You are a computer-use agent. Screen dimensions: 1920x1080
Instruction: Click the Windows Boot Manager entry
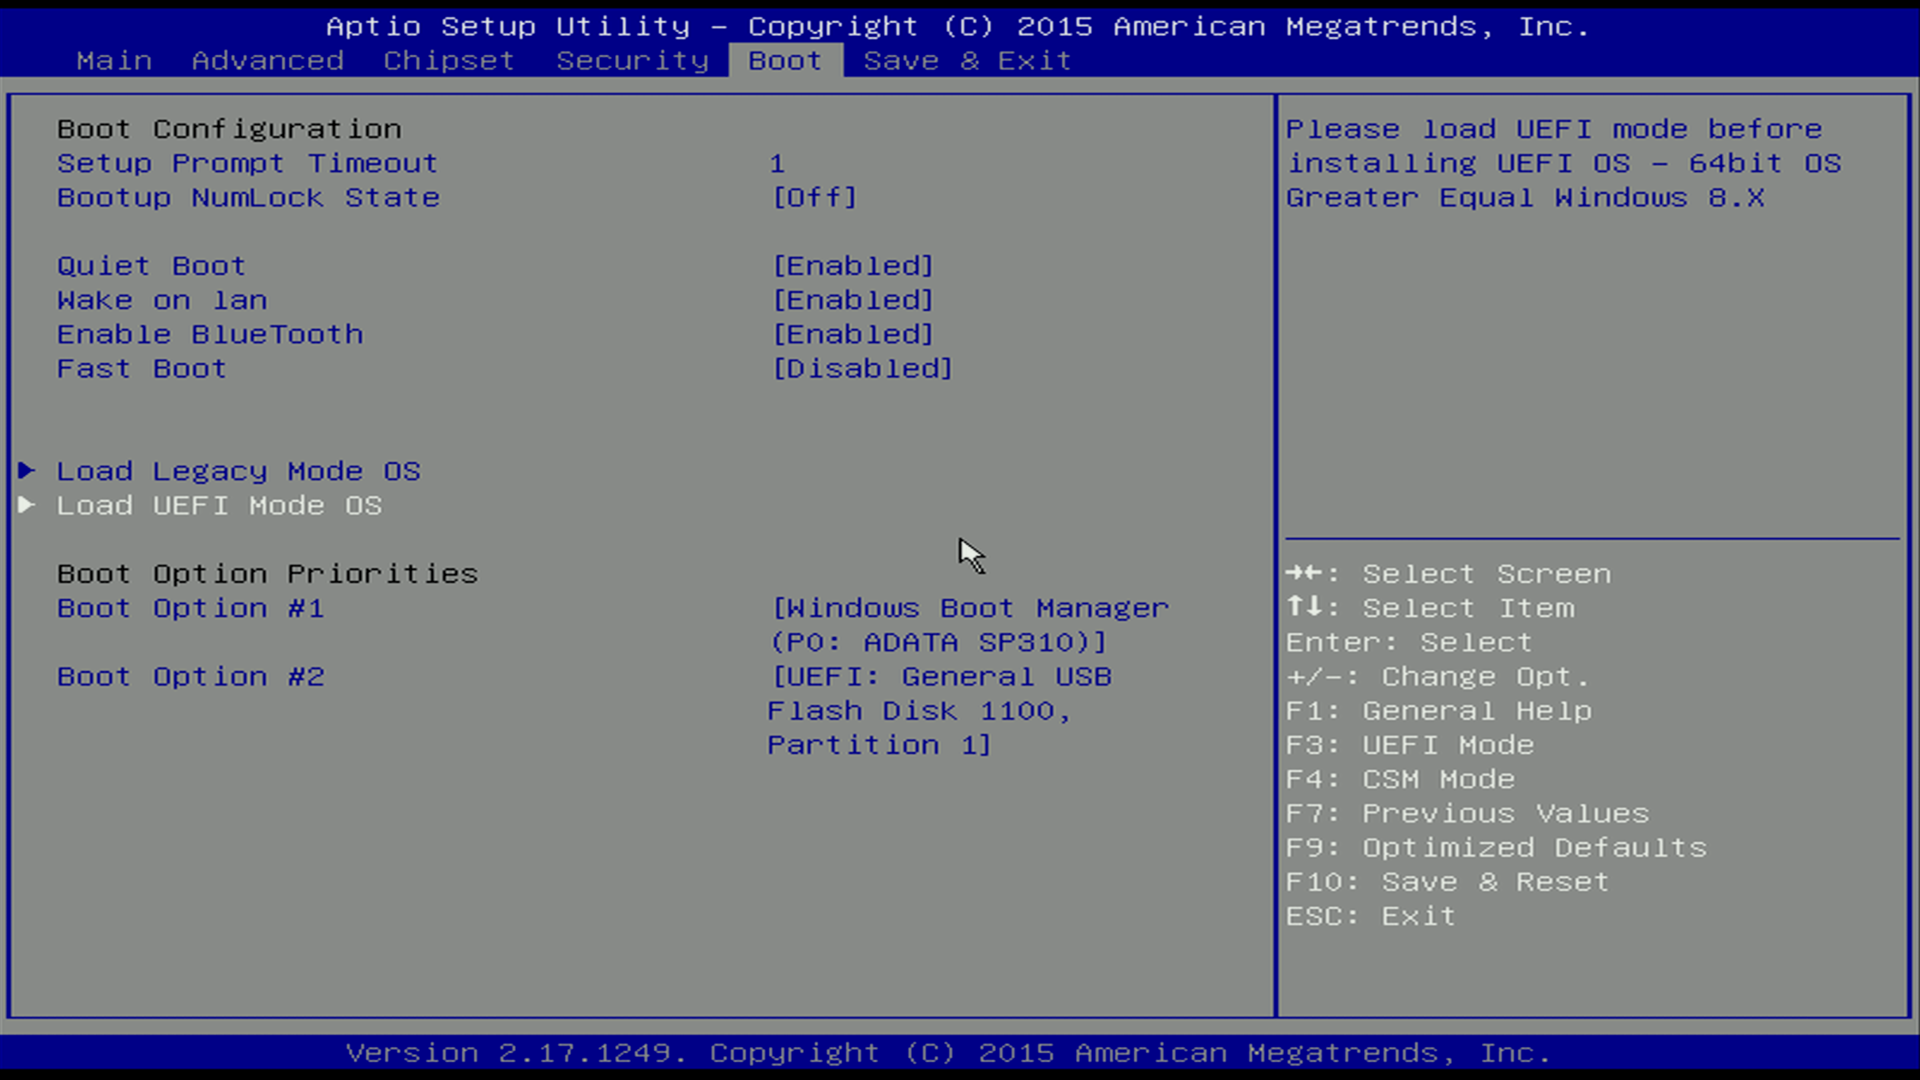tap(968, 608)
